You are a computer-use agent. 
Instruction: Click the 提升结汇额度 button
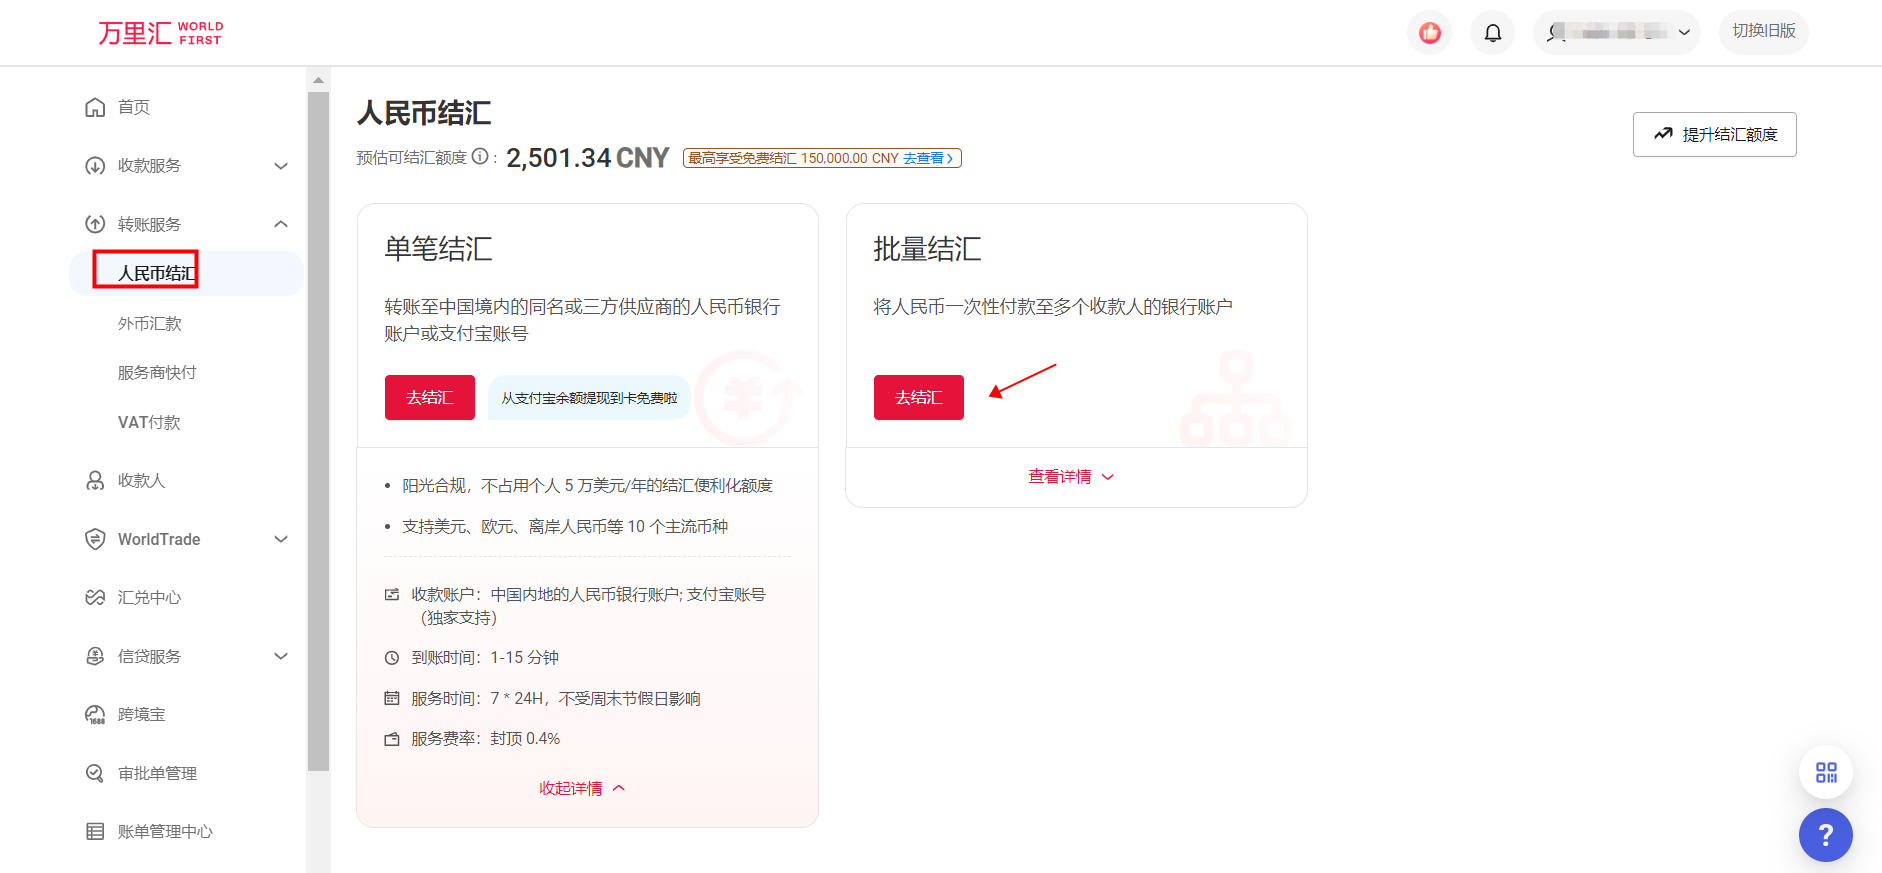(1714, 135)
